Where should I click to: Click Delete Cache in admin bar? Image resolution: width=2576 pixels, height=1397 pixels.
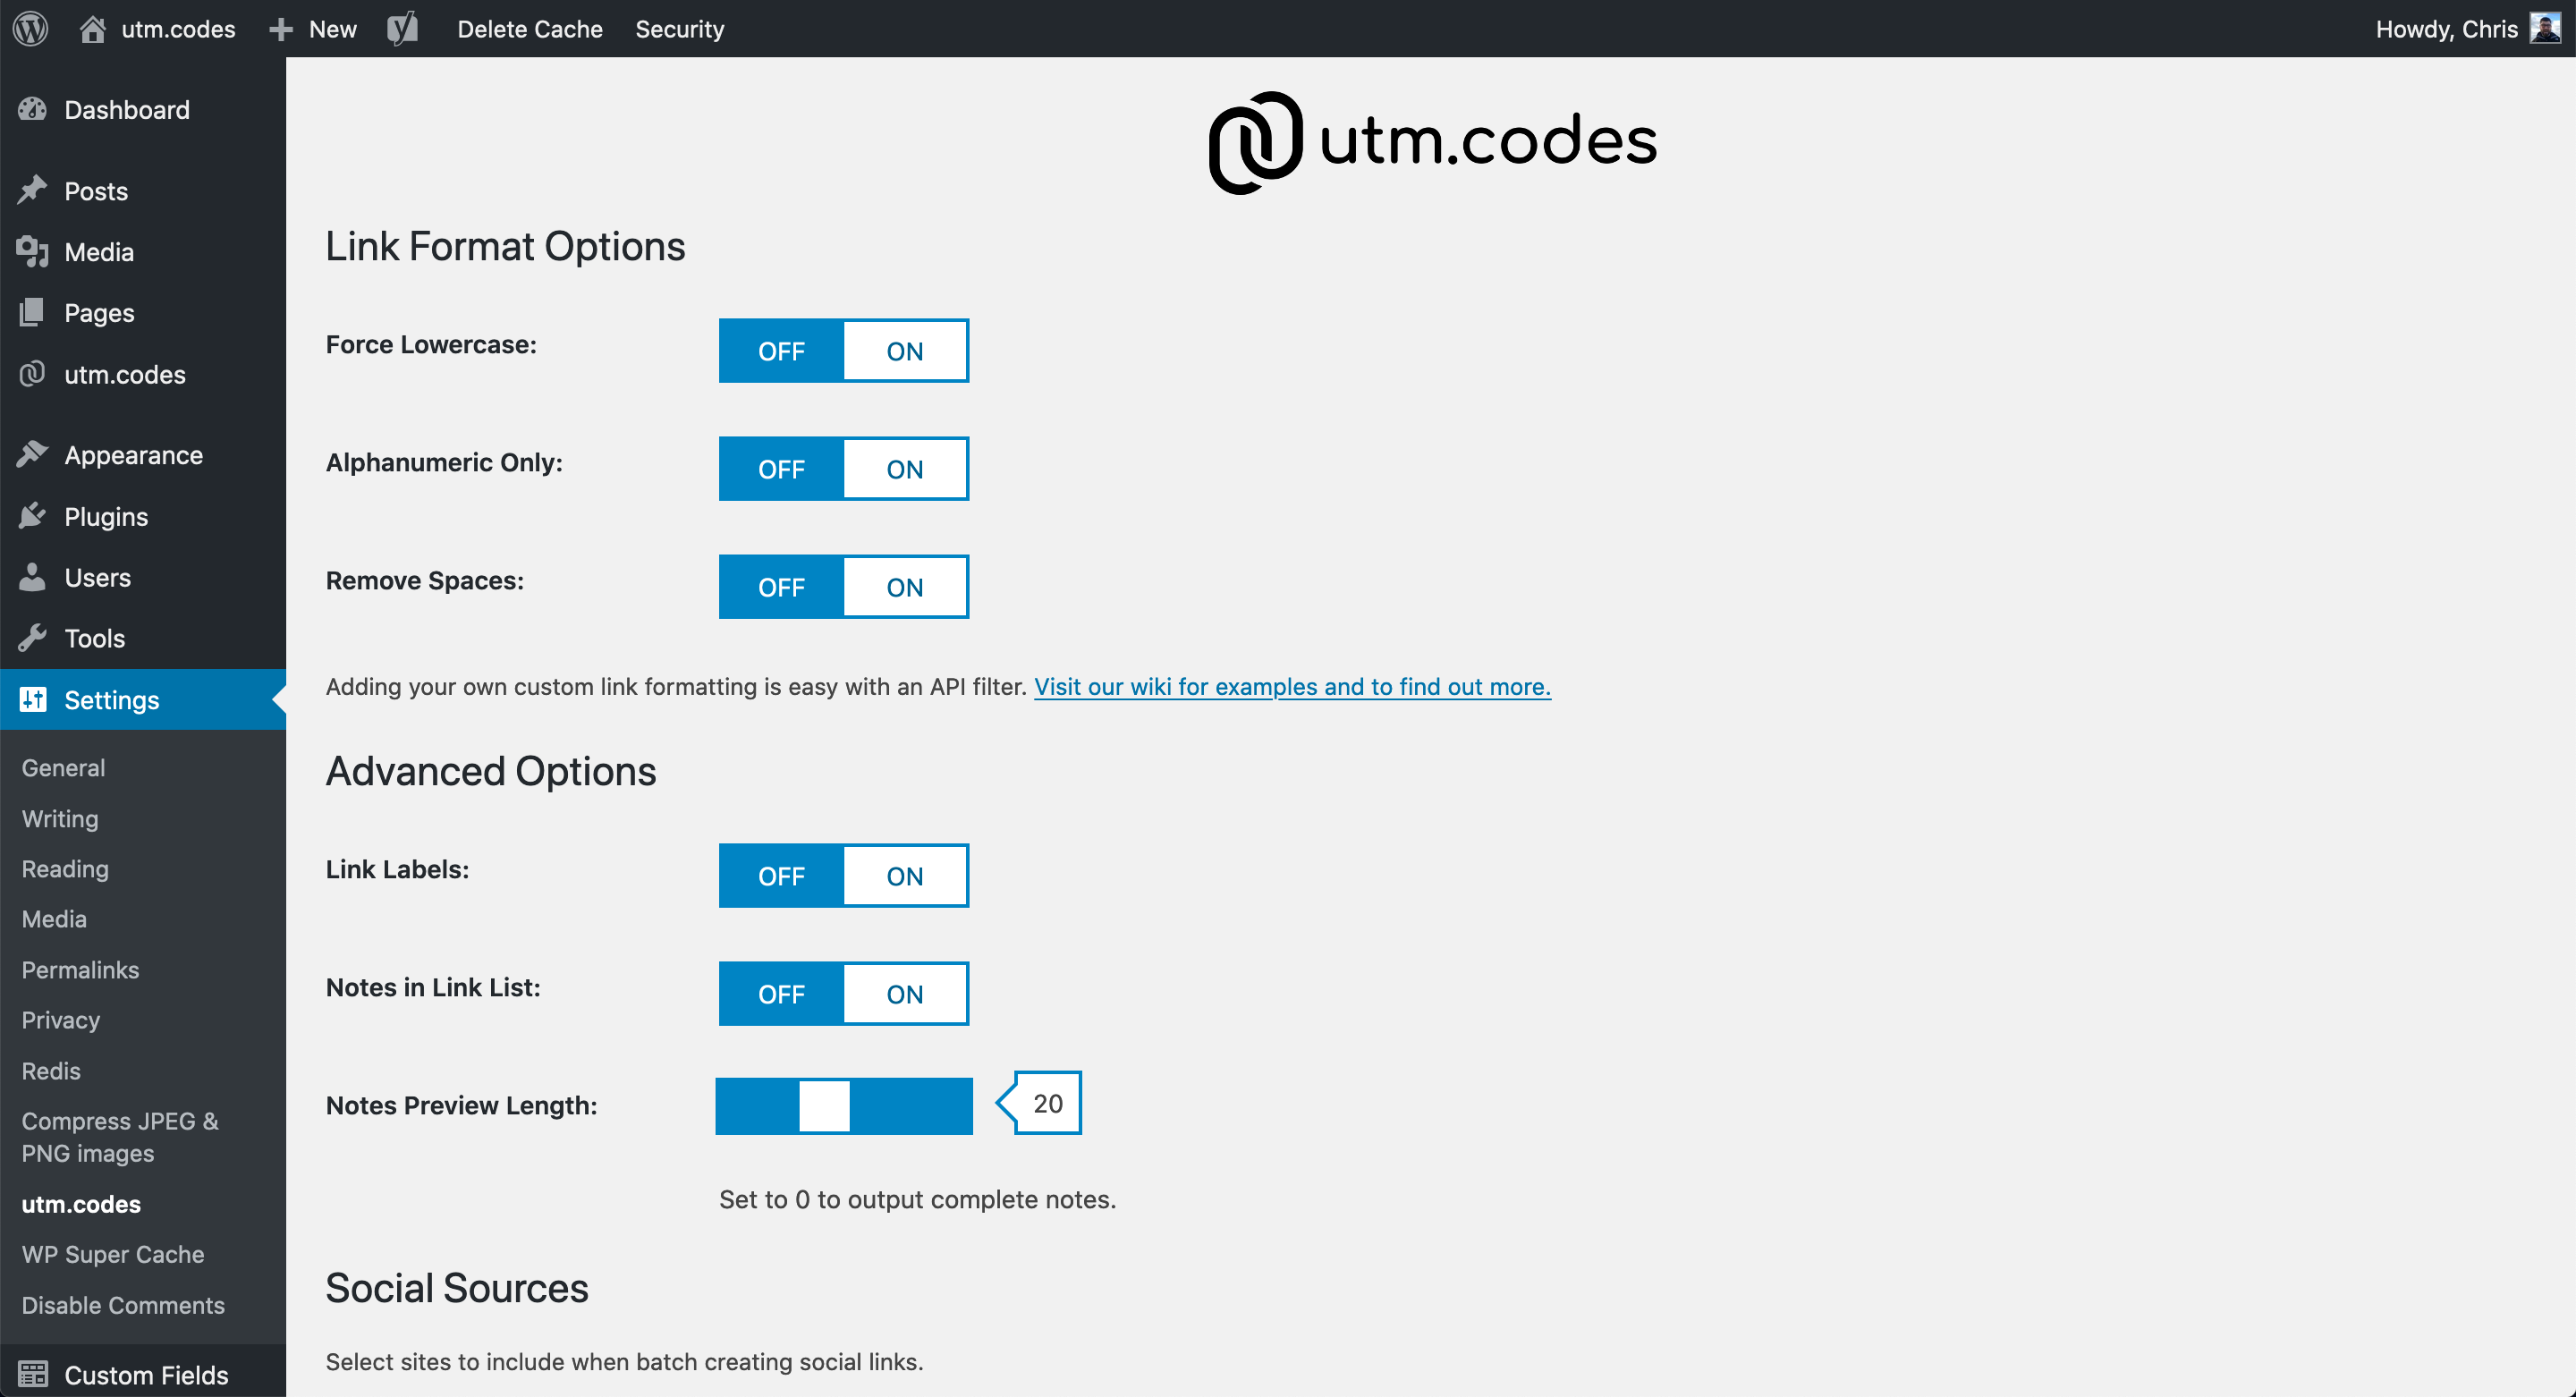click(x=530, y=29)
